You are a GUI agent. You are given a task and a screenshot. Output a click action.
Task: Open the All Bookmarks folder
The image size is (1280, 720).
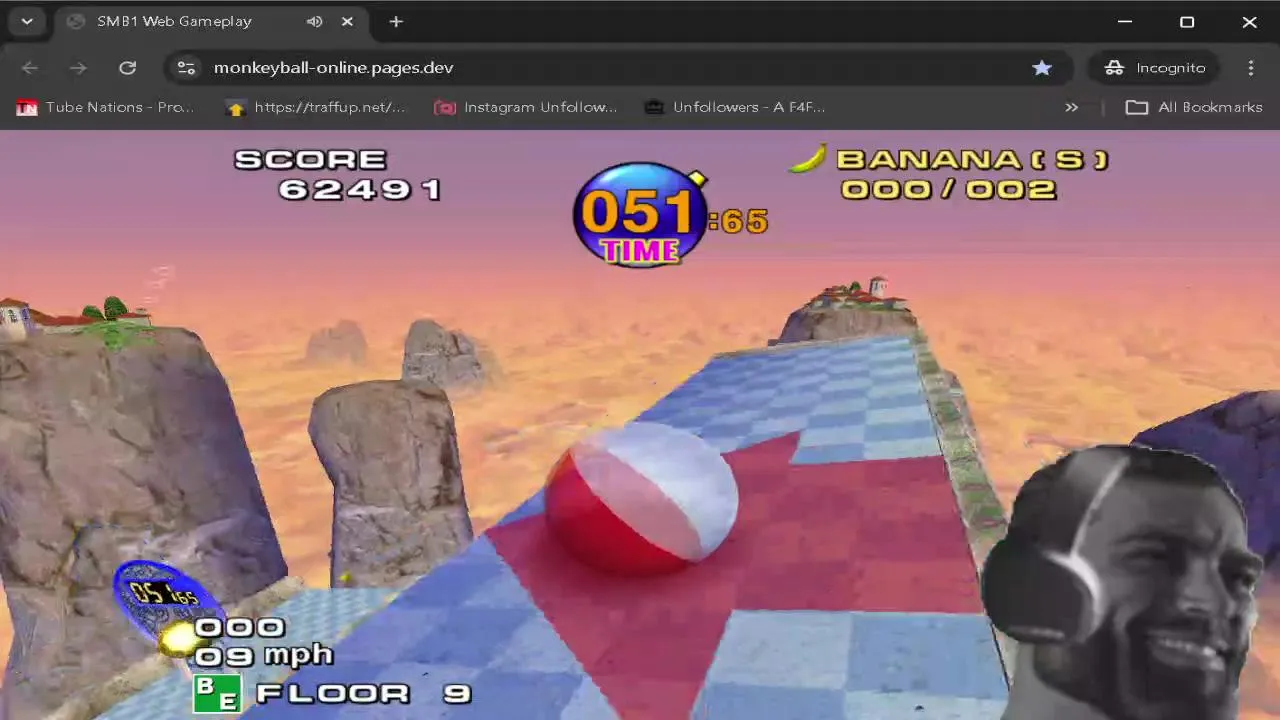[1194, 107]
